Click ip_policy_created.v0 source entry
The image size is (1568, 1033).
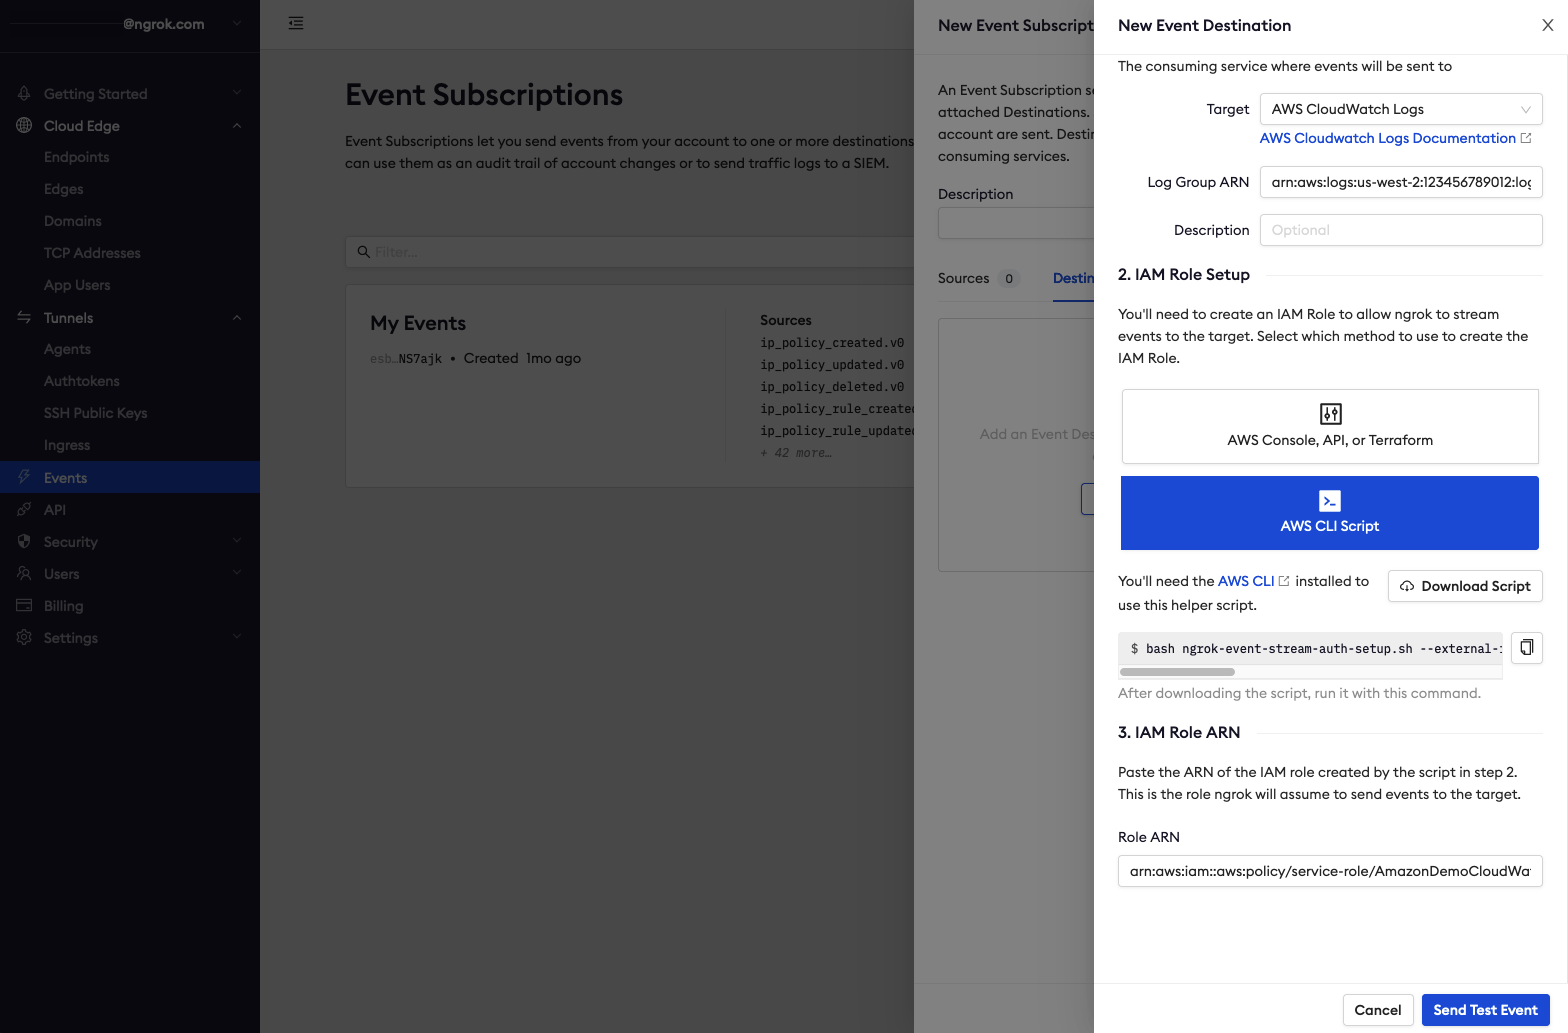click(x=832, y=343)
